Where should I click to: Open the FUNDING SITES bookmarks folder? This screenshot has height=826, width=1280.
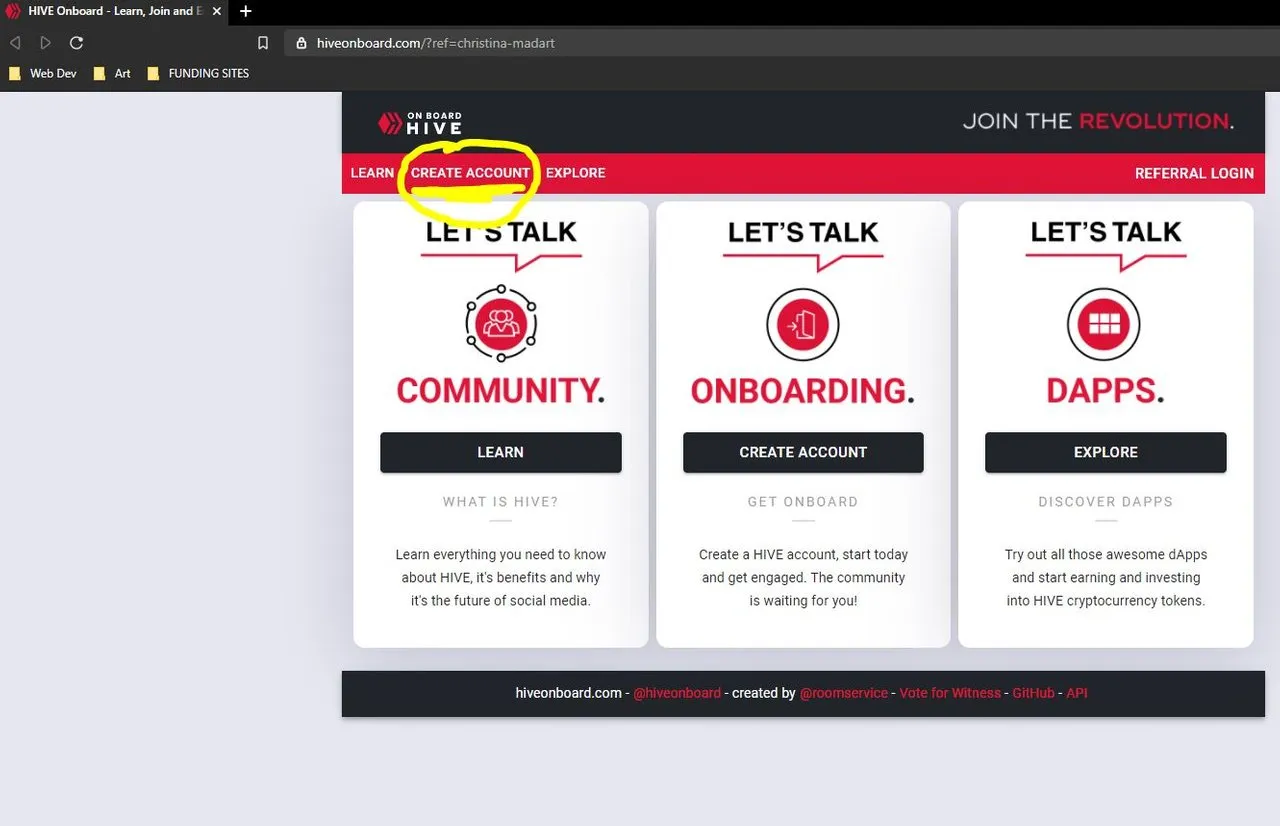click(198, 73)
